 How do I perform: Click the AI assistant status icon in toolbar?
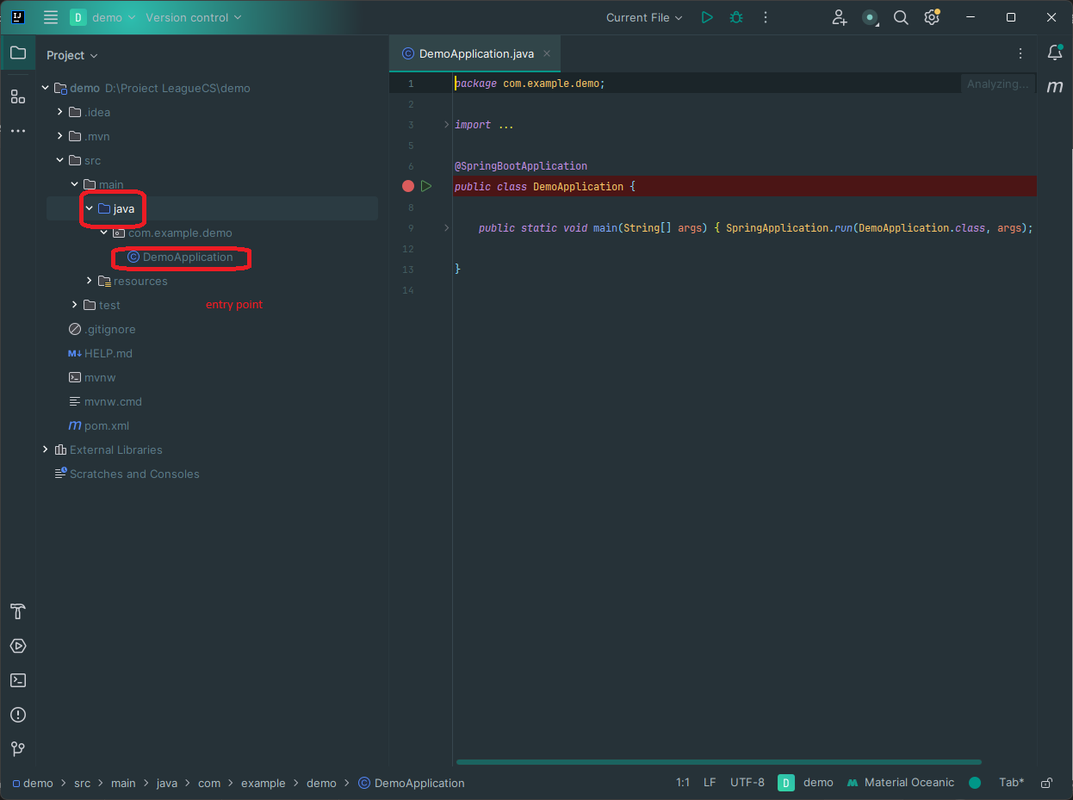pos(870,18)
